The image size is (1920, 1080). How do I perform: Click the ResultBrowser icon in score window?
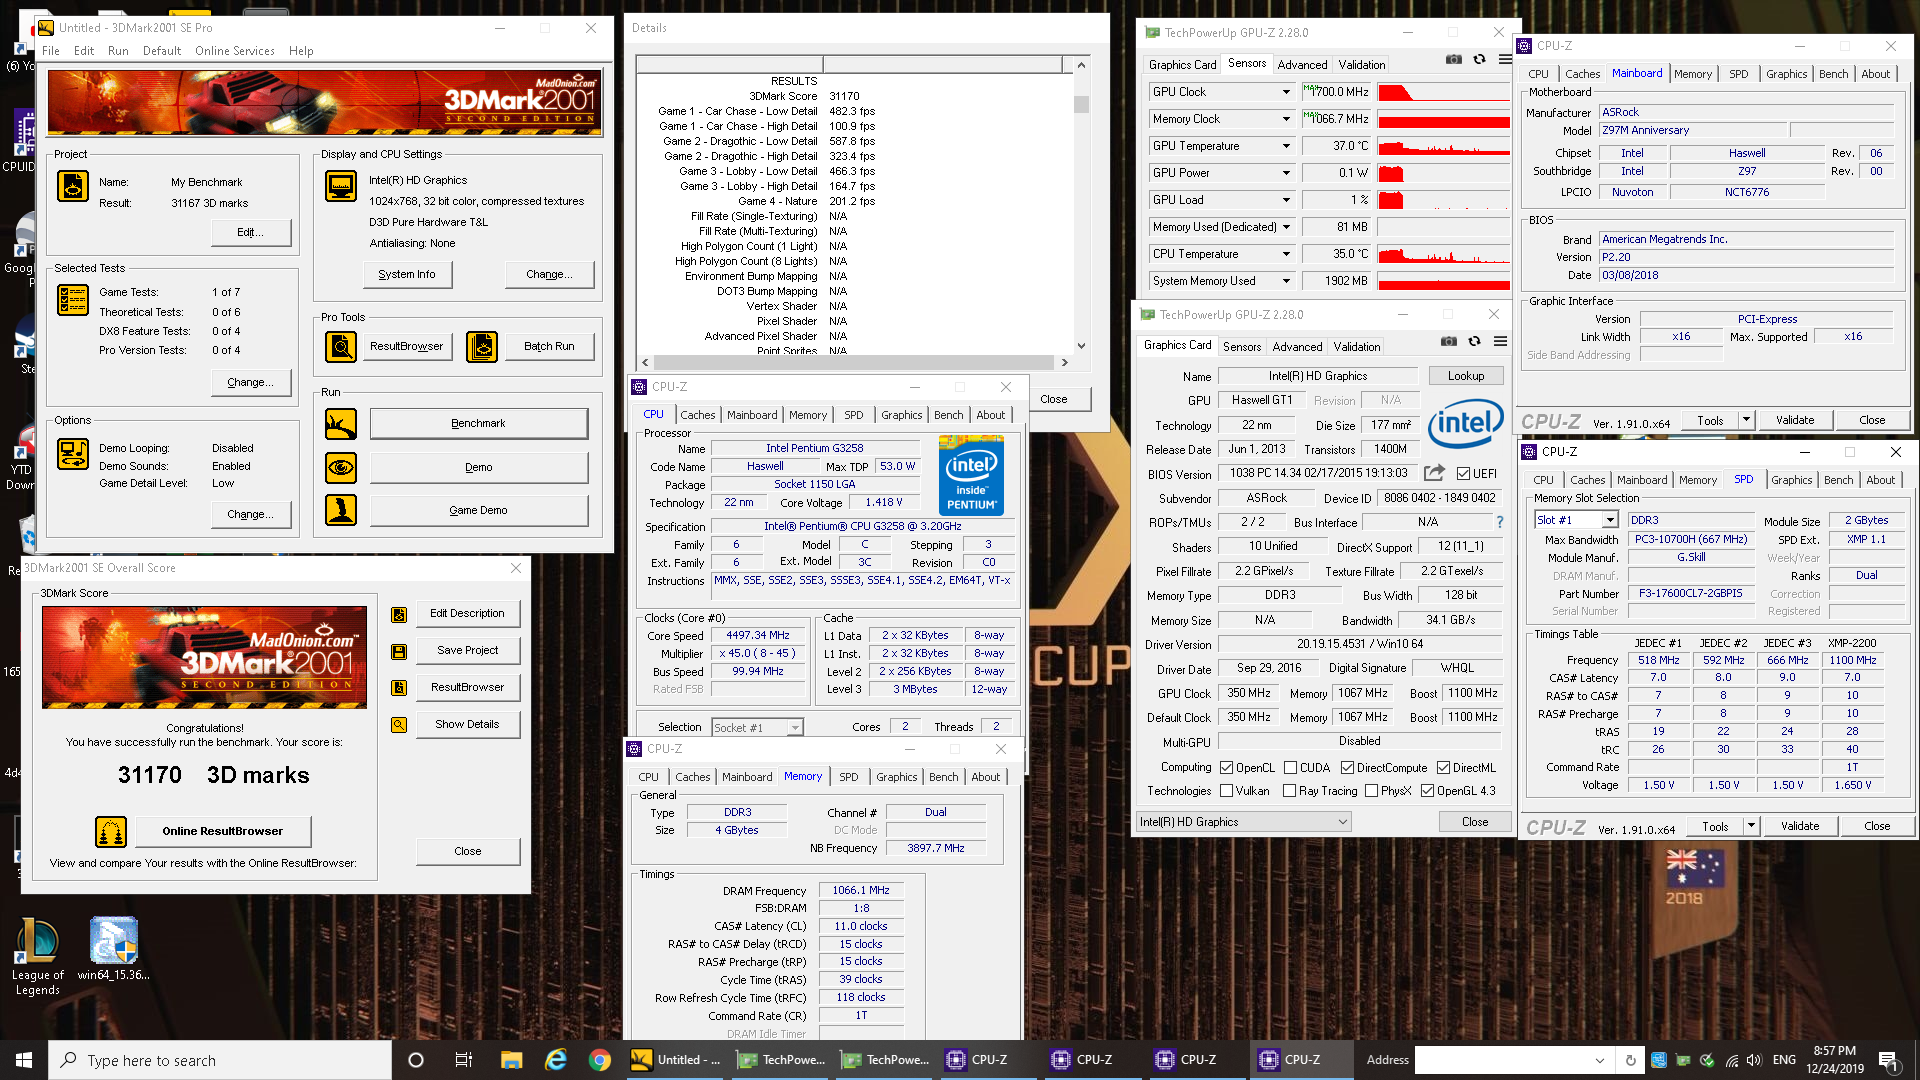[399, 688]
